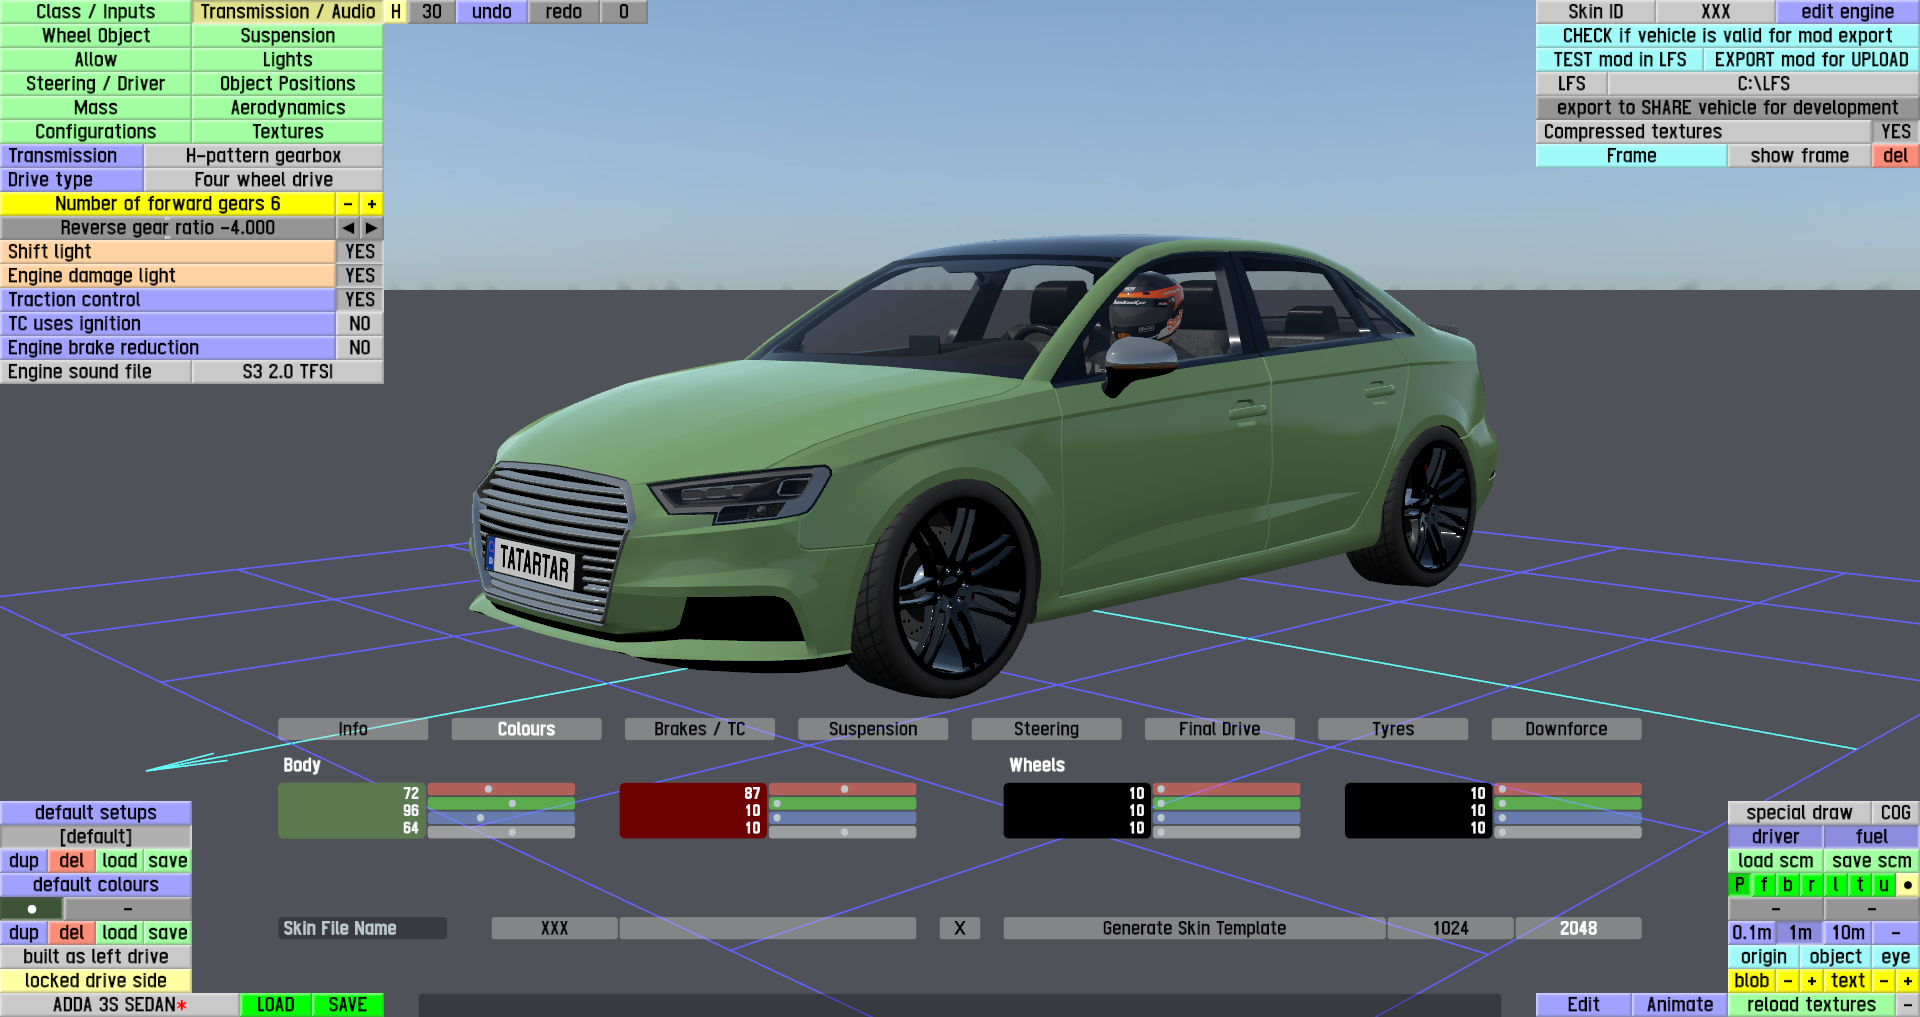Toggle TC uses ignition setting
1920x1017 pixels.
360,324
